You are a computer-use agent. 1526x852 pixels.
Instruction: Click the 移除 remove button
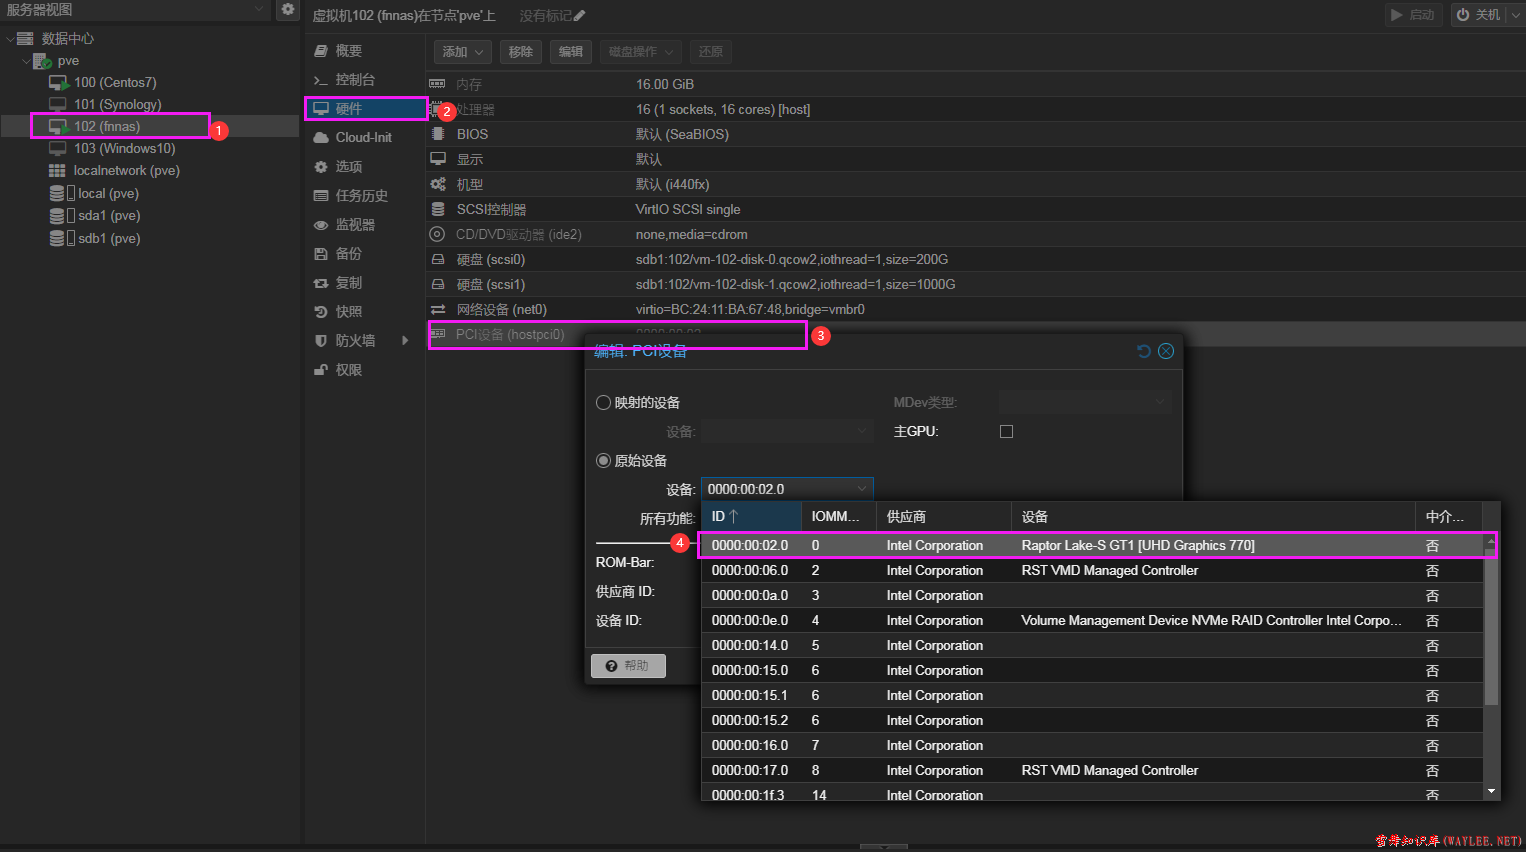point(521,51)
